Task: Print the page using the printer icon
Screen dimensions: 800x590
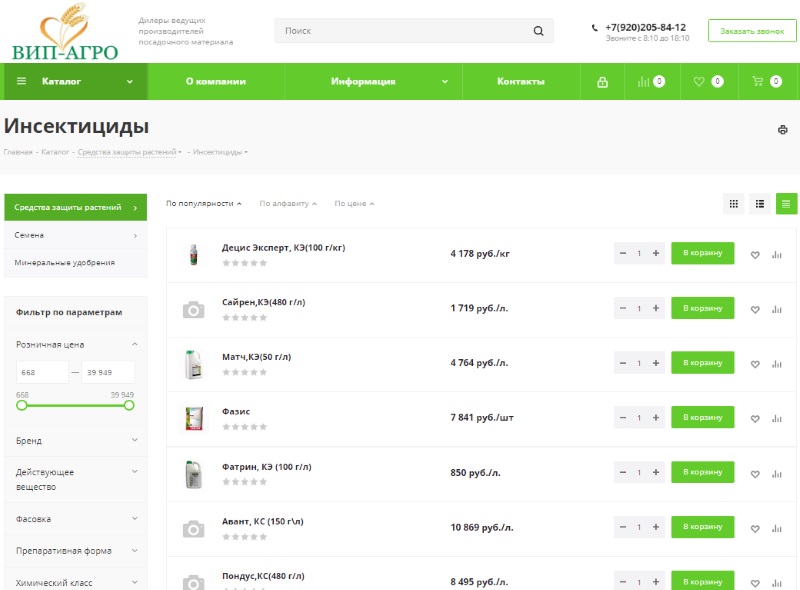Action: coord(782,130)
